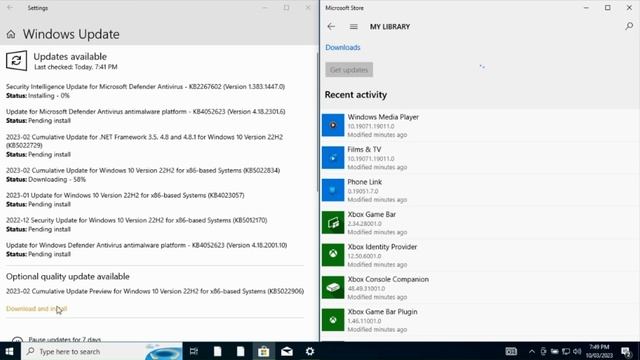Click the 'Downloading - 58%' status text
This screenshot has width=640, height=360.
click(x=57, y=180)
